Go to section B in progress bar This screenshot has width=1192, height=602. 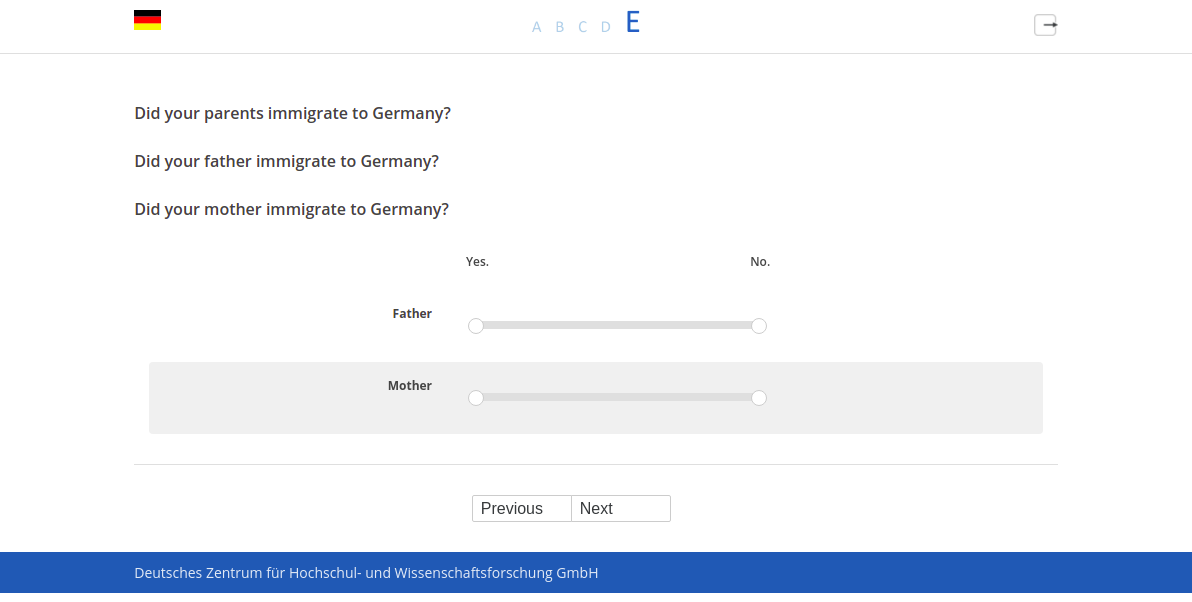(560, 27)
